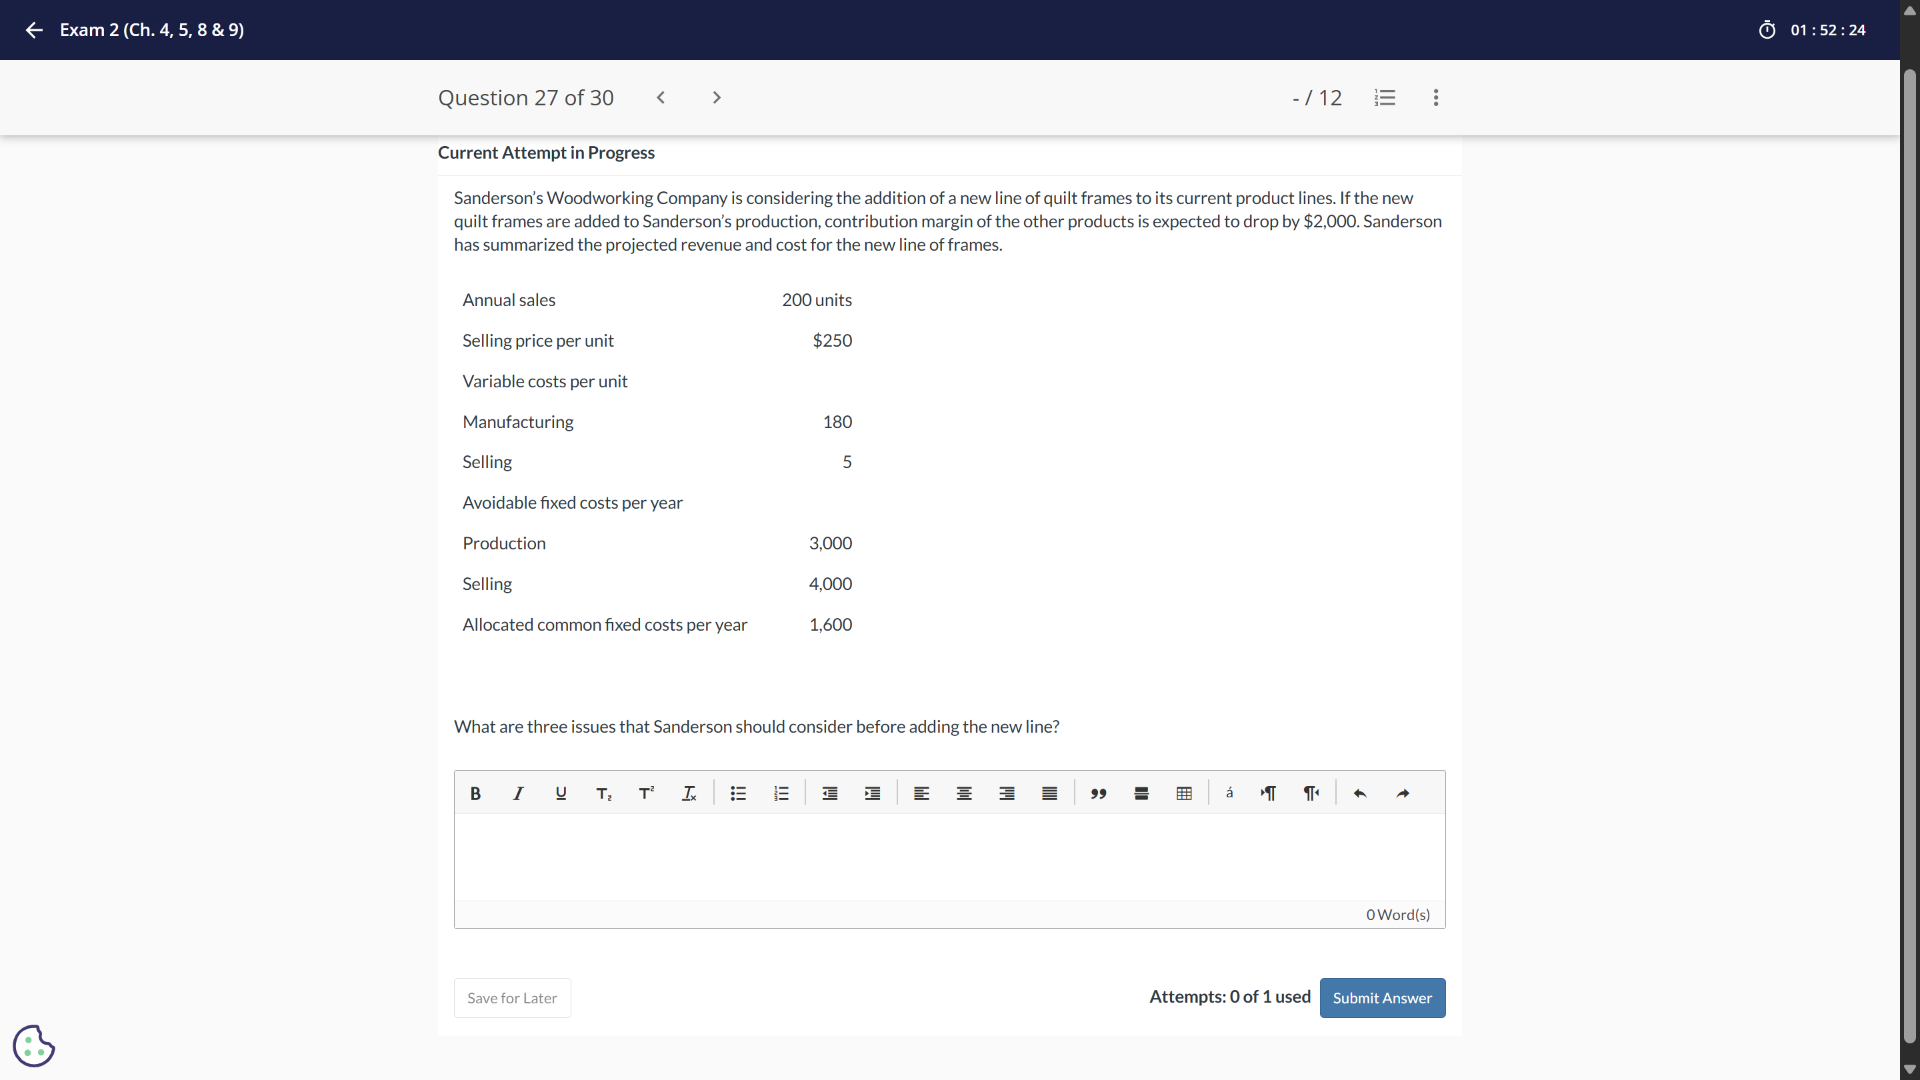Justify the text alignment
Viewport: 1920px width, 1080px height.
[1050, 793]
